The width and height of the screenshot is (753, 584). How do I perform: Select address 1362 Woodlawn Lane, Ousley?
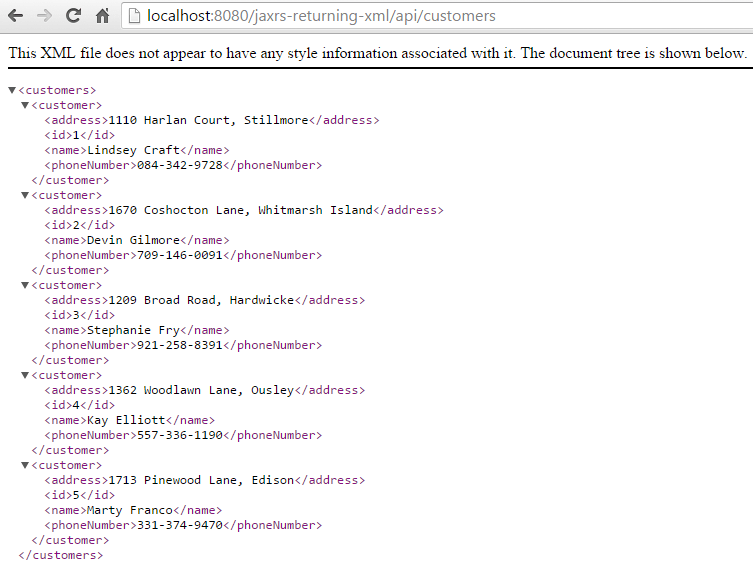coord(201,390)
